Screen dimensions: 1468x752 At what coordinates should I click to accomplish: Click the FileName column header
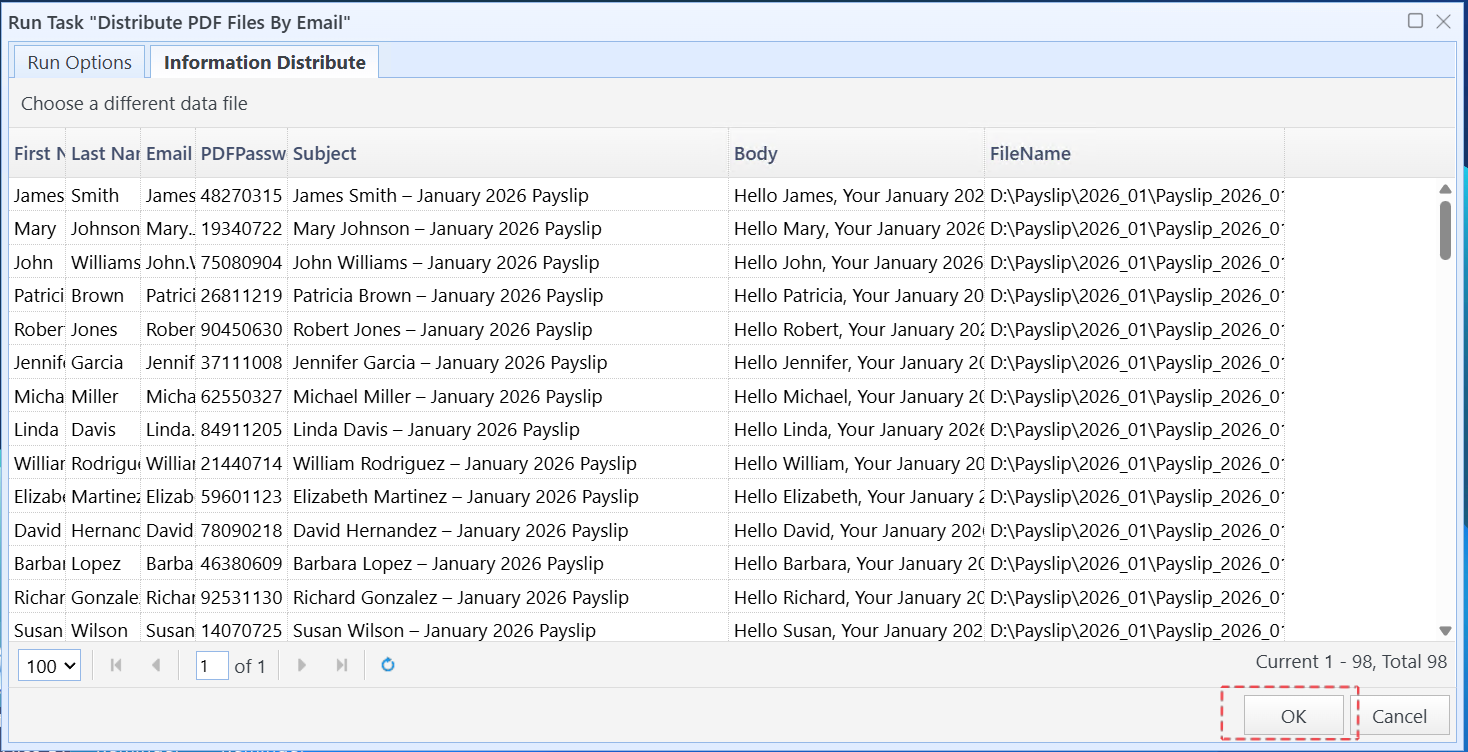pyautogui.click(x=1133, y=153)
